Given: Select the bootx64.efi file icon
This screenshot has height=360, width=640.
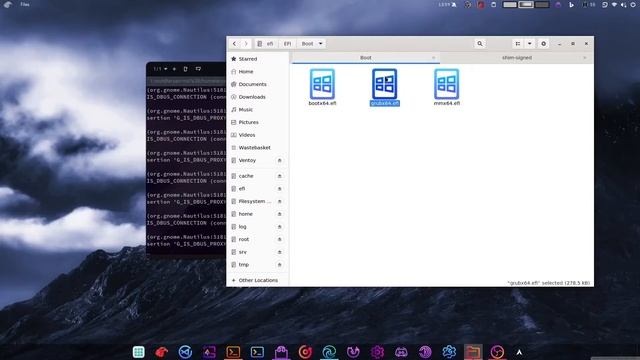Looking at the screenshot, I should 322,84.
